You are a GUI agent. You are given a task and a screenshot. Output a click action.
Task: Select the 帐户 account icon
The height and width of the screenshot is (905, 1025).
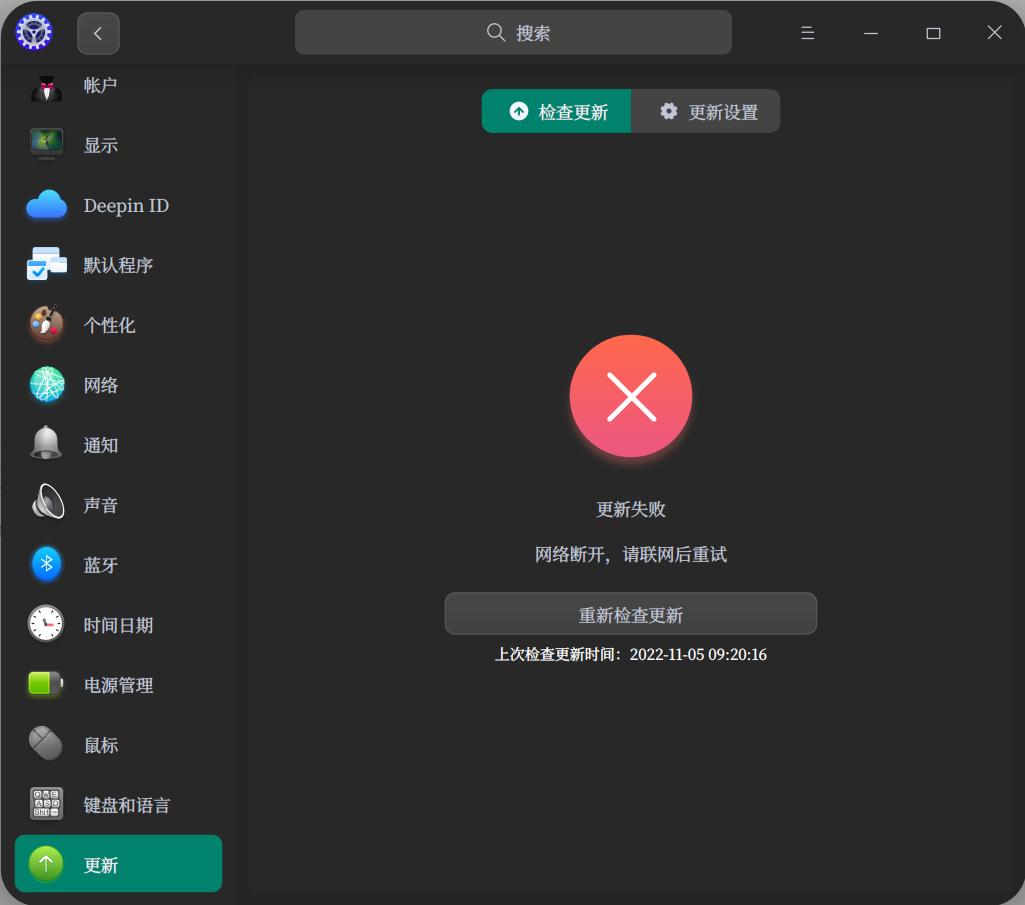coord(46,84)
